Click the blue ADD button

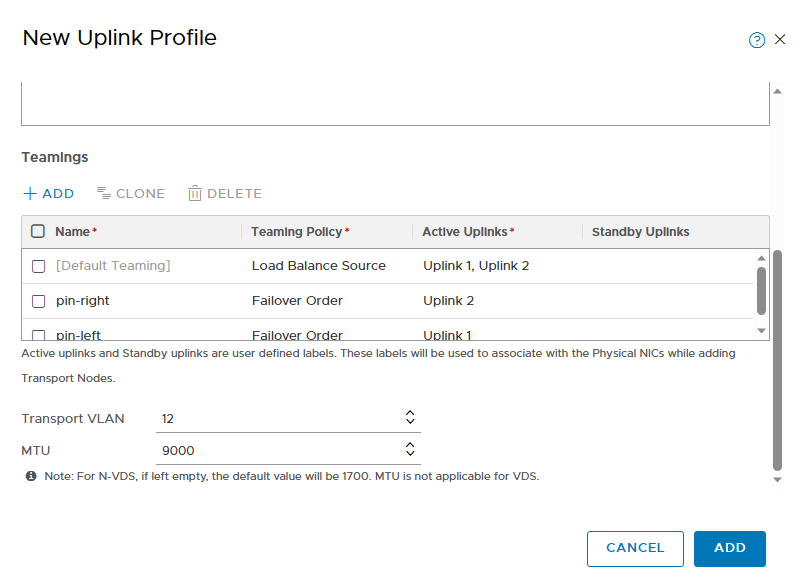pos(730,549)
